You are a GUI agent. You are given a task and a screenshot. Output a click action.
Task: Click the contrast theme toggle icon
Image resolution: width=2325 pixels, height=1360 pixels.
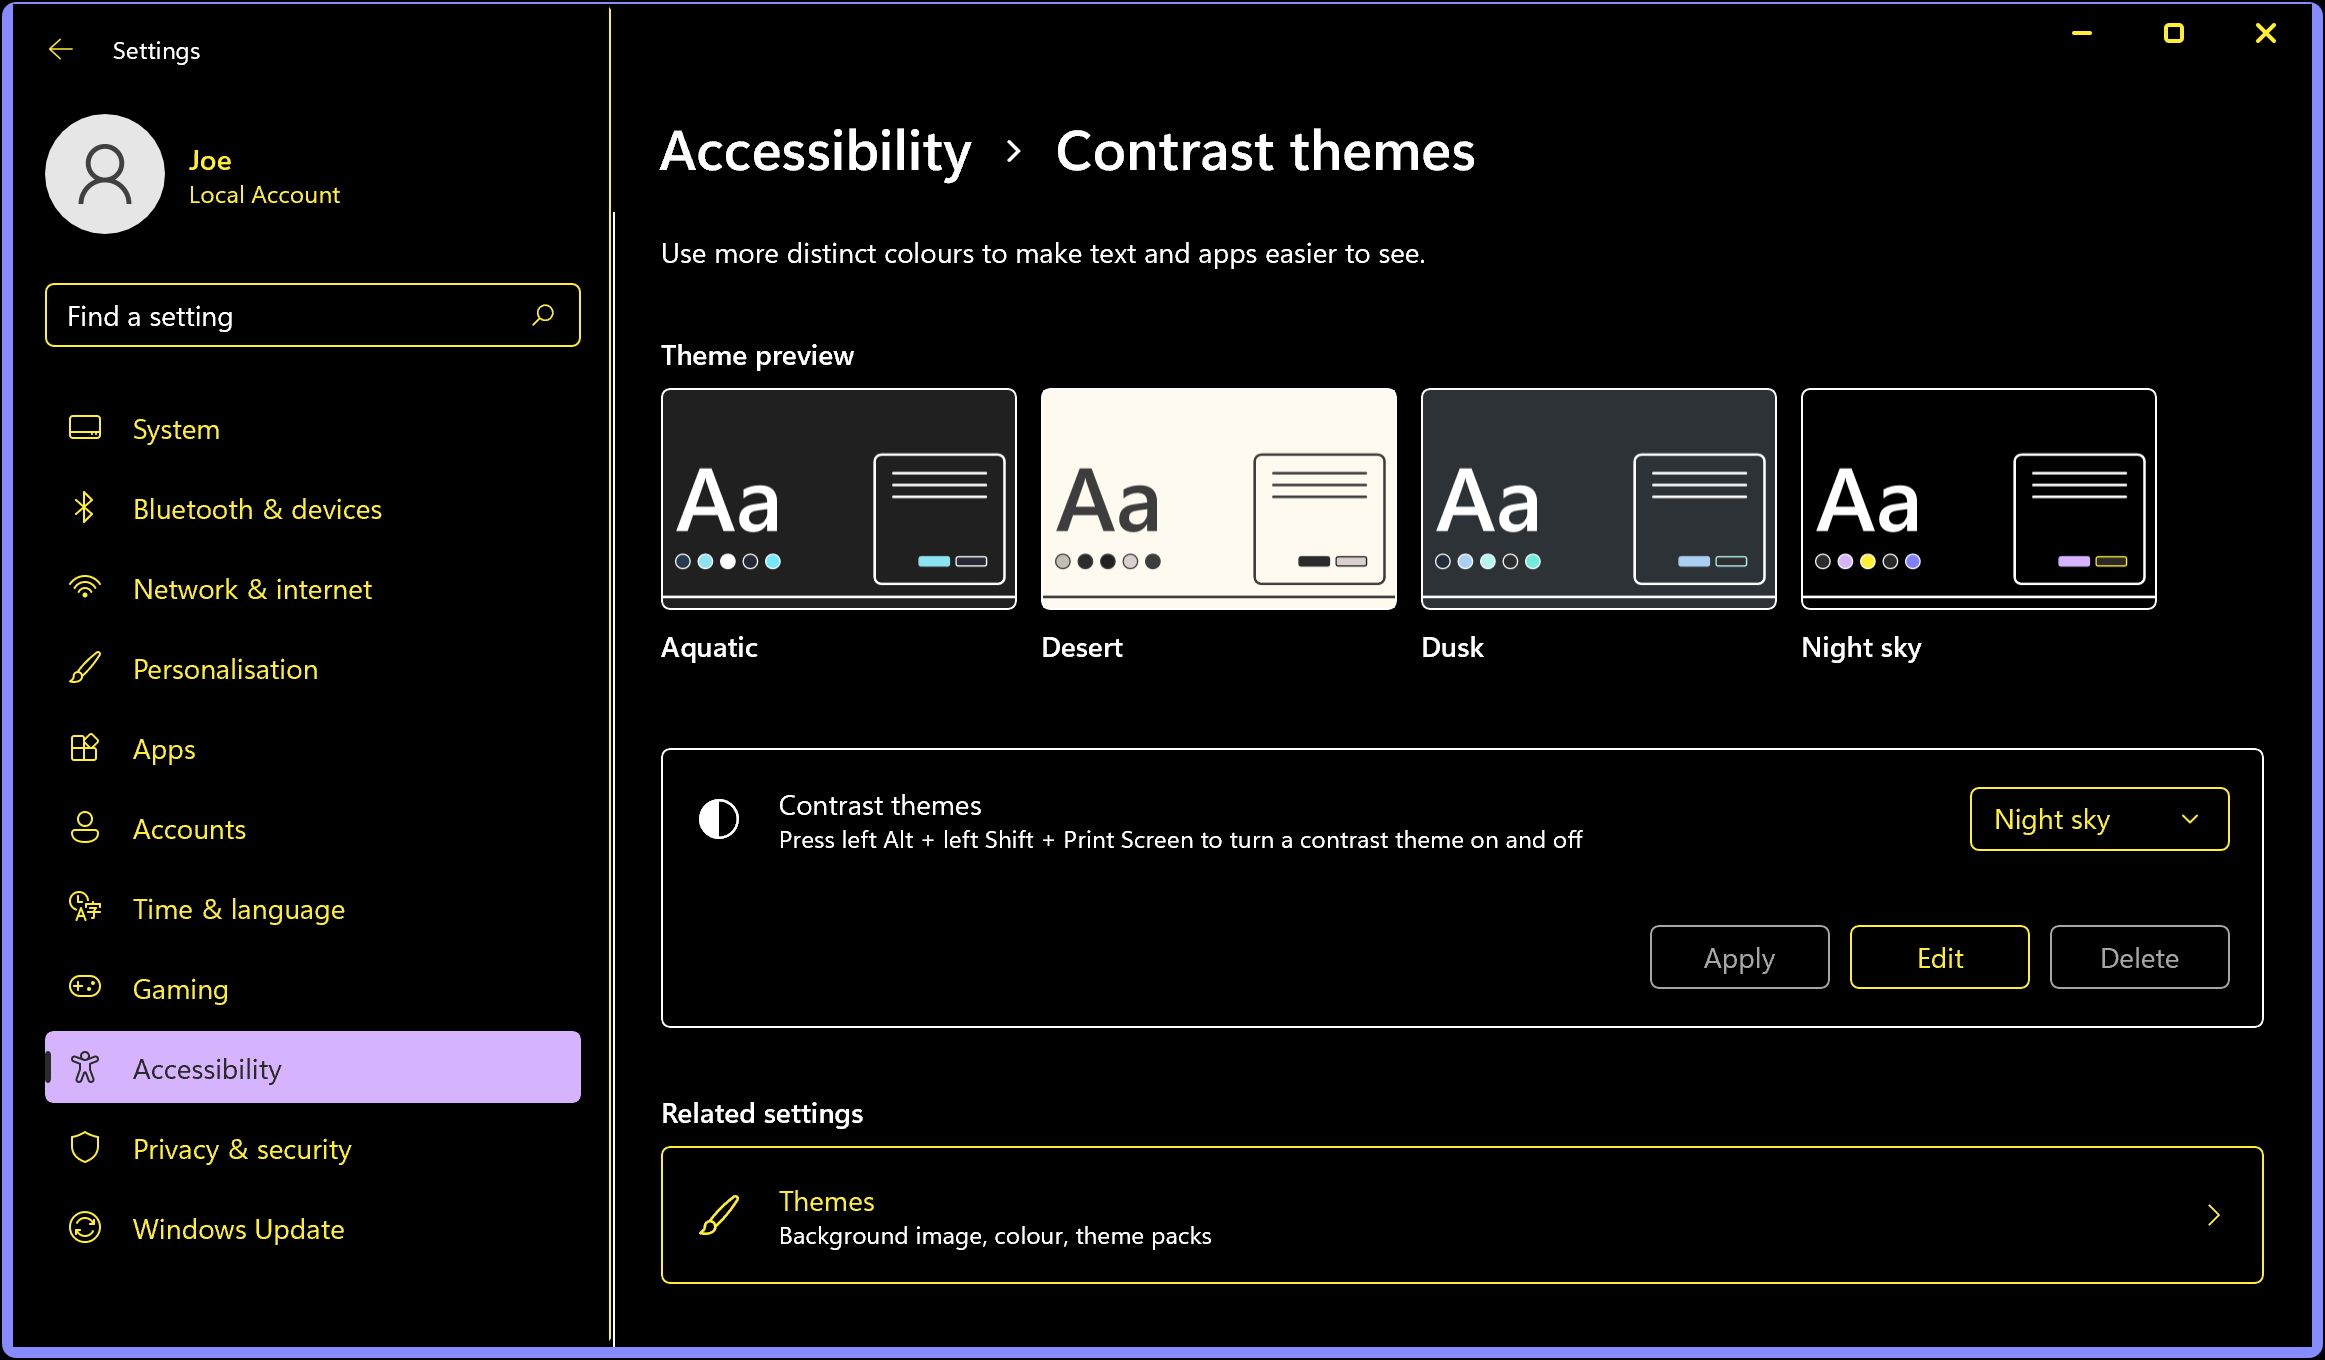point(719,819)
